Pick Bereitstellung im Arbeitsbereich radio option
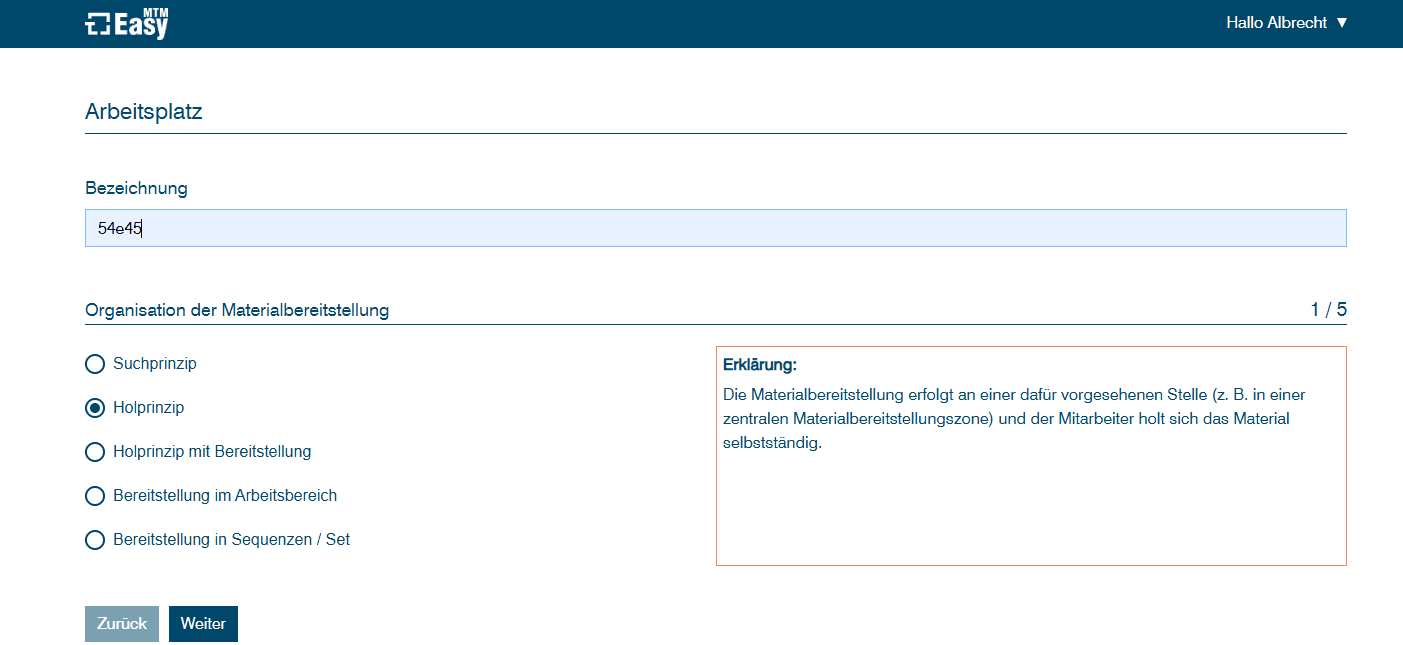The height and width of the screenshot is (645, 1403). click(95, 496)
